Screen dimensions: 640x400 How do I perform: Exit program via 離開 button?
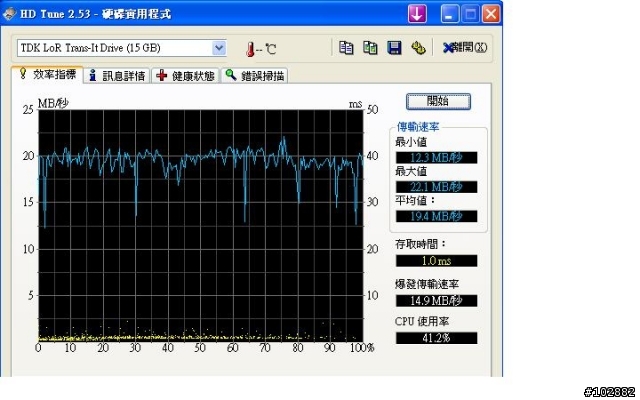pyautogui.click(x=465, y=48)
